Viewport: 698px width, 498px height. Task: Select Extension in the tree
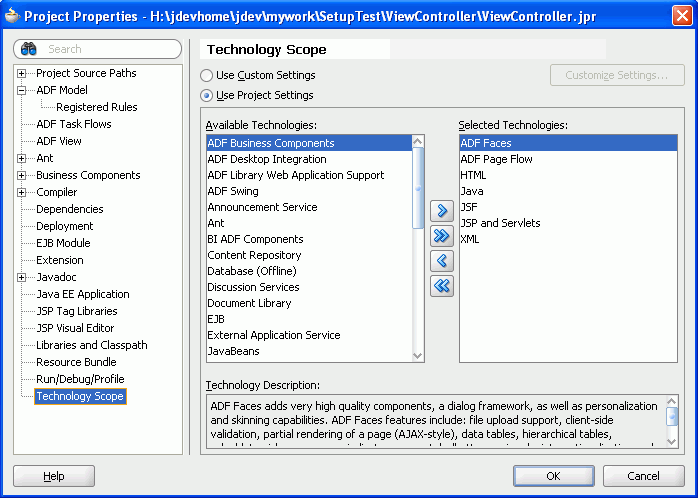(60, 260)
